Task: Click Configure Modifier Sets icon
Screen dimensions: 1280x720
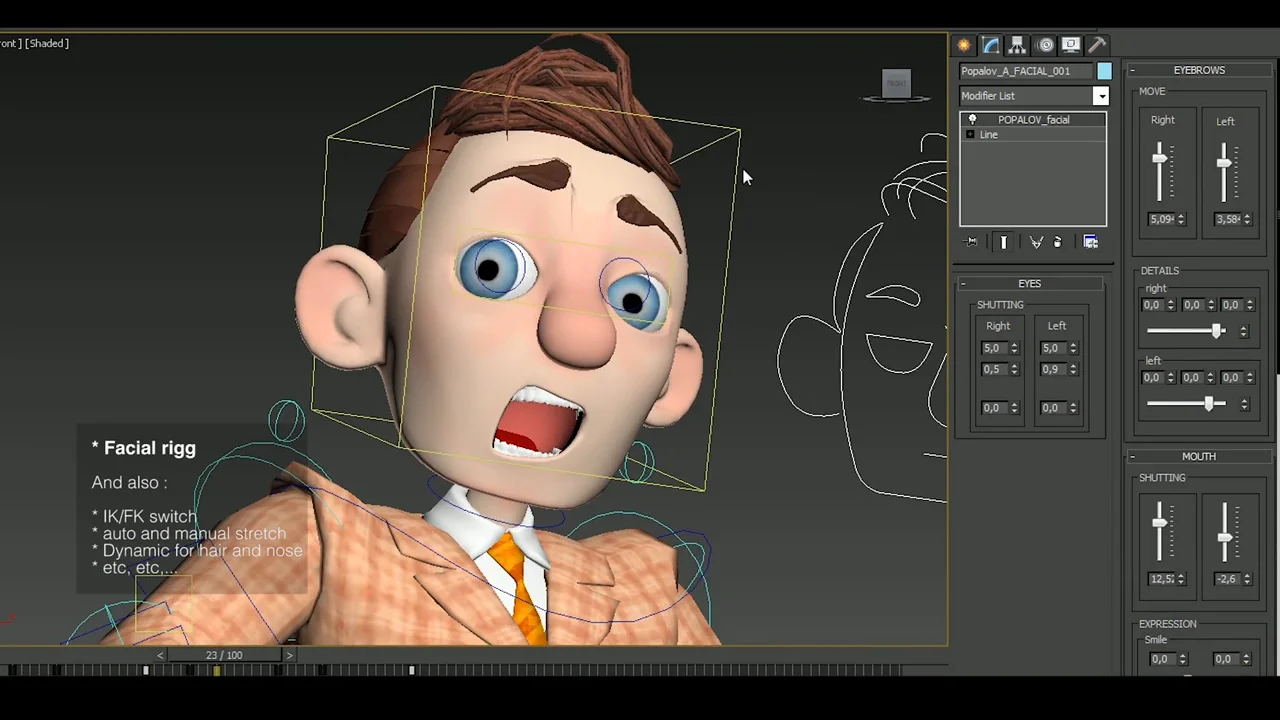Action: 1091,242
